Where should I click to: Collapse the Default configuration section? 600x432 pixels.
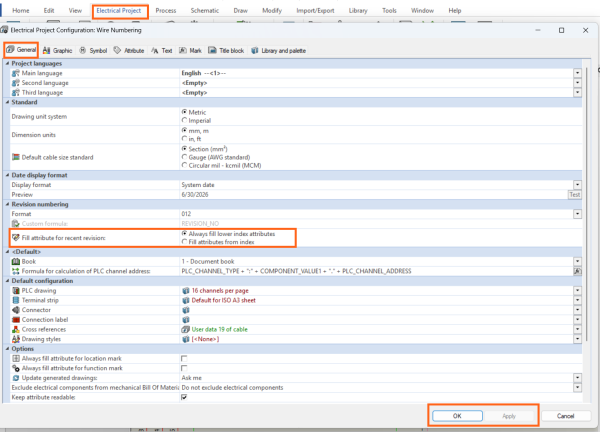tap(7, 281)
